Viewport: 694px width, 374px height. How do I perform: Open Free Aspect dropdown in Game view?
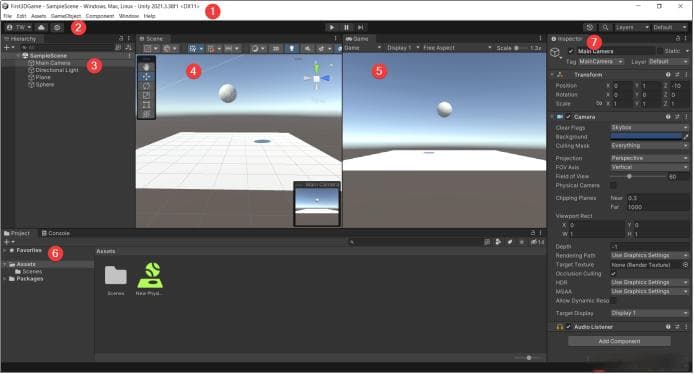tap(457, 48)
